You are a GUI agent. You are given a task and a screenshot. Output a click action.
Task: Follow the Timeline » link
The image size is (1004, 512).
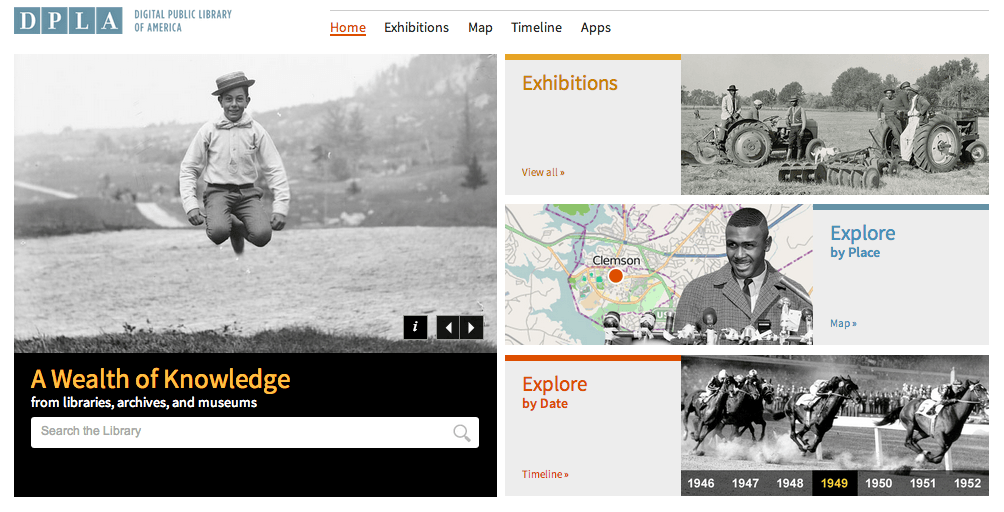point(545,474)
